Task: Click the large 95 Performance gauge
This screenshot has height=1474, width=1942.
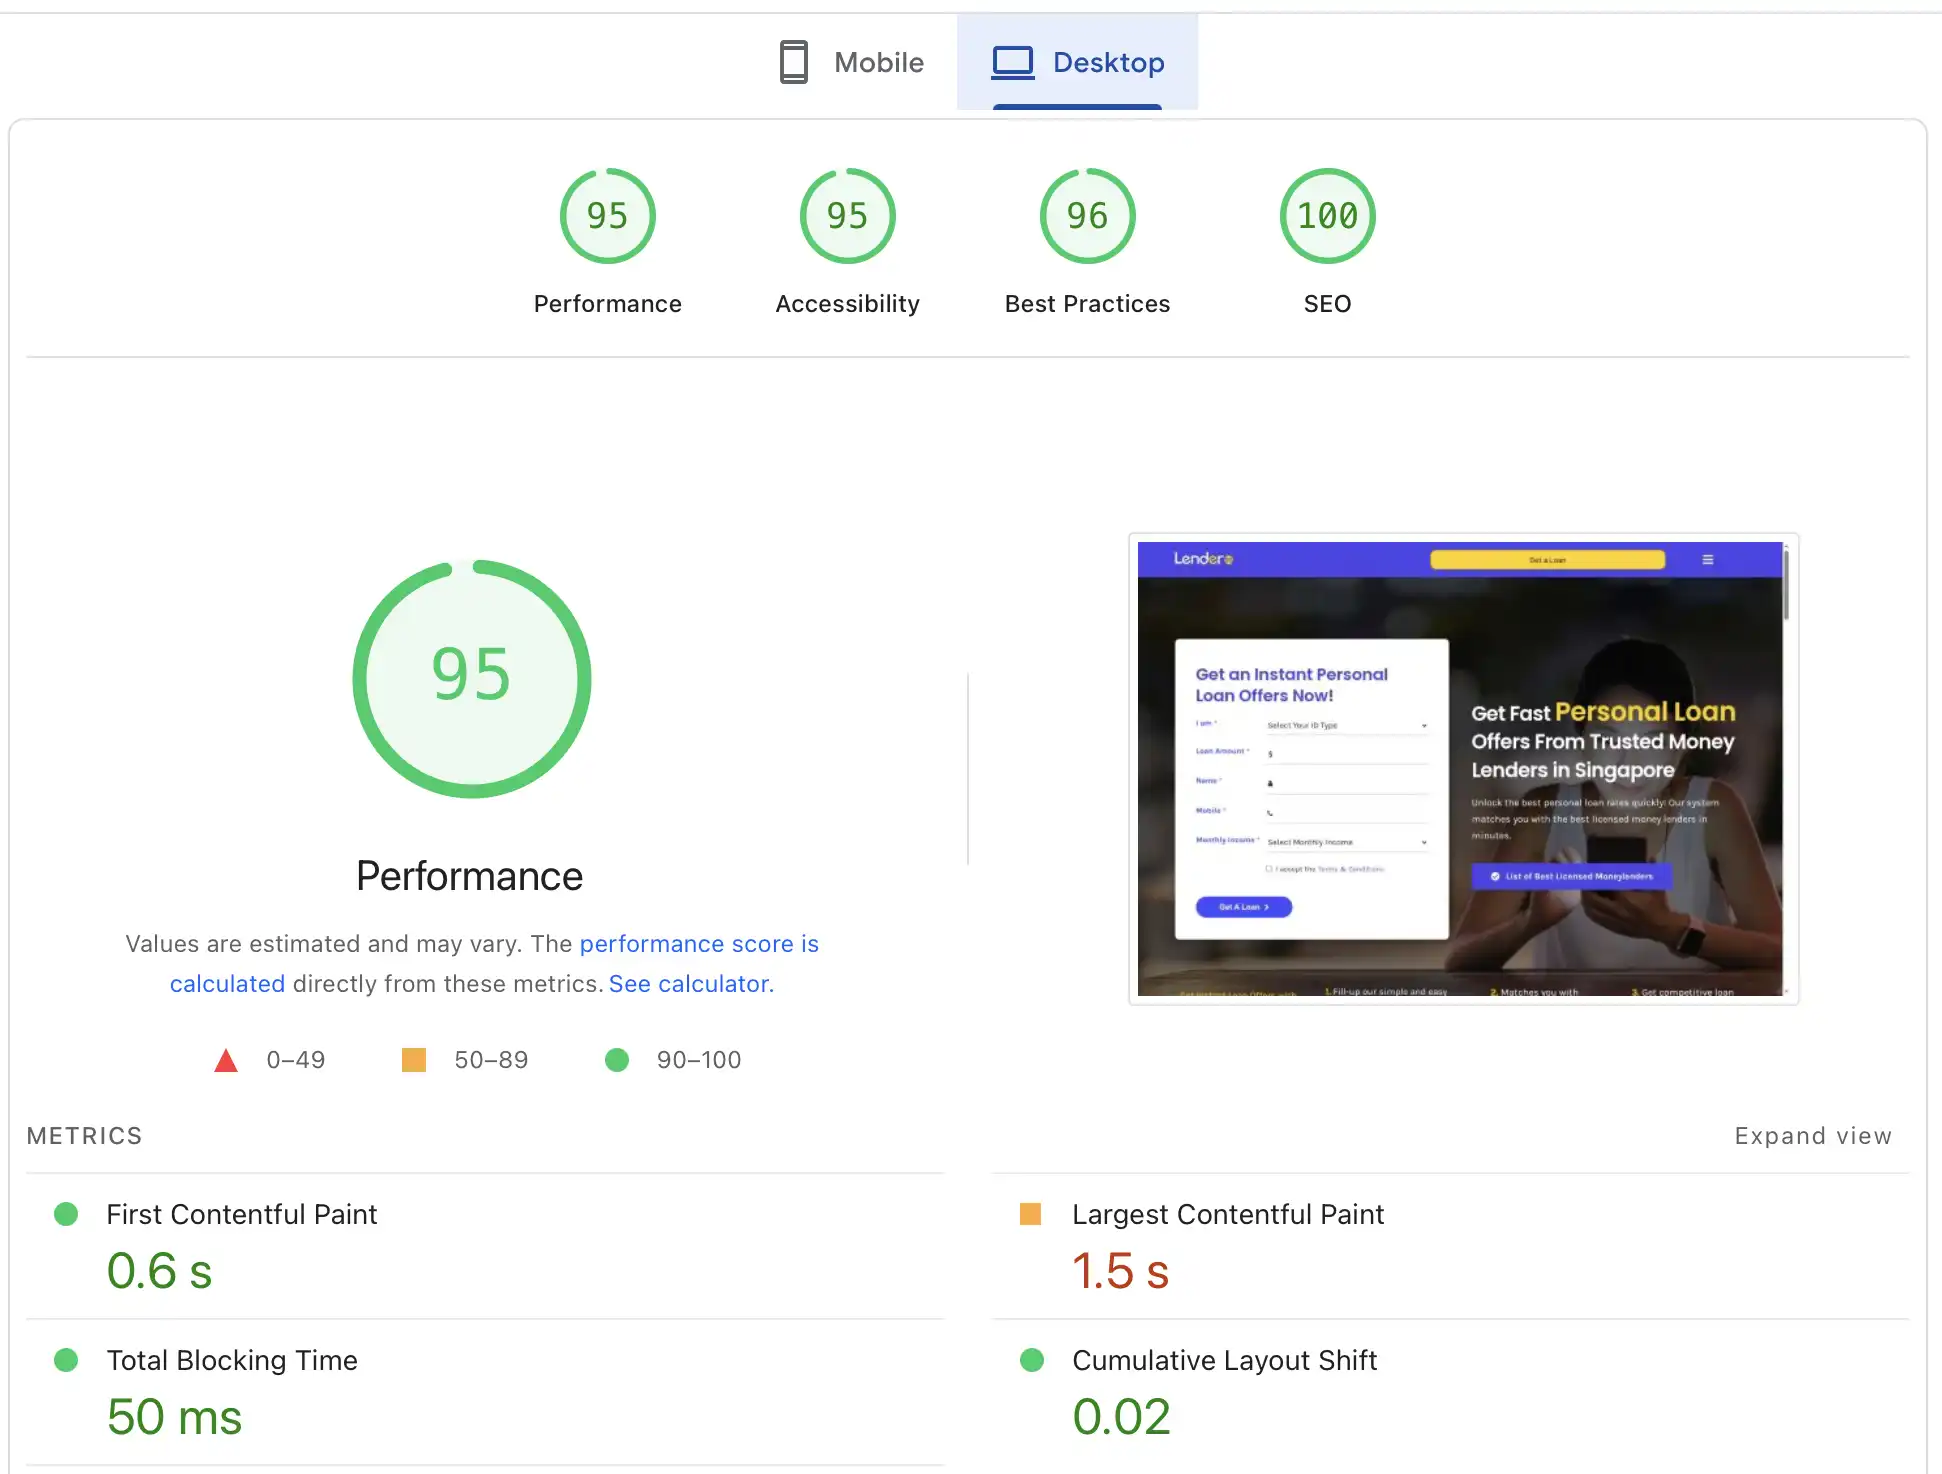Action: (471, 679)
